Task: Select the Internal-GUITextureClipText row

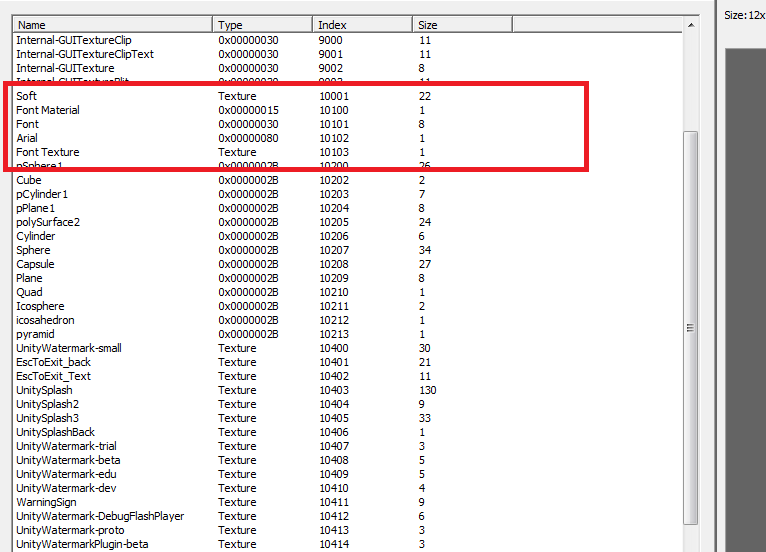Action: (85, 54)
